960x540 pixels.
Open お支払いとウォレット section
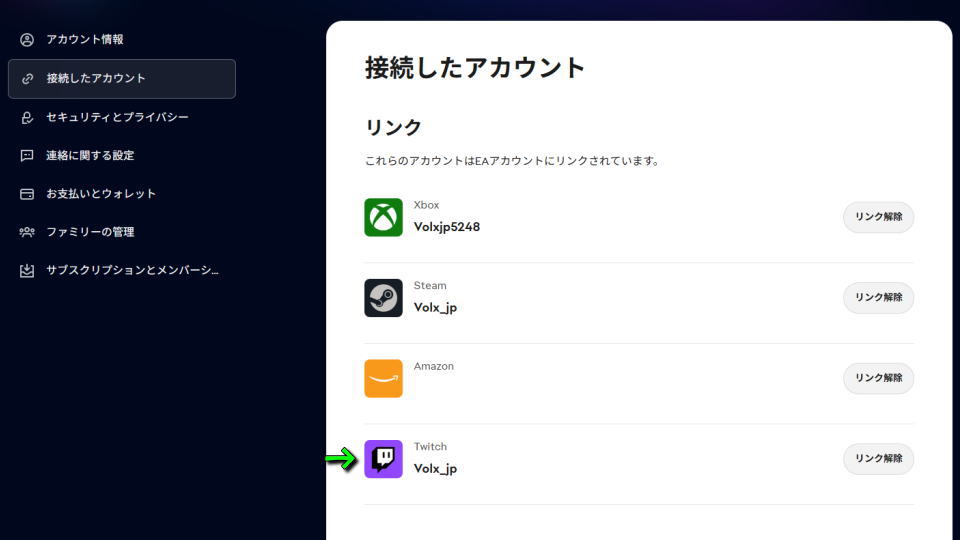(101, 194)
